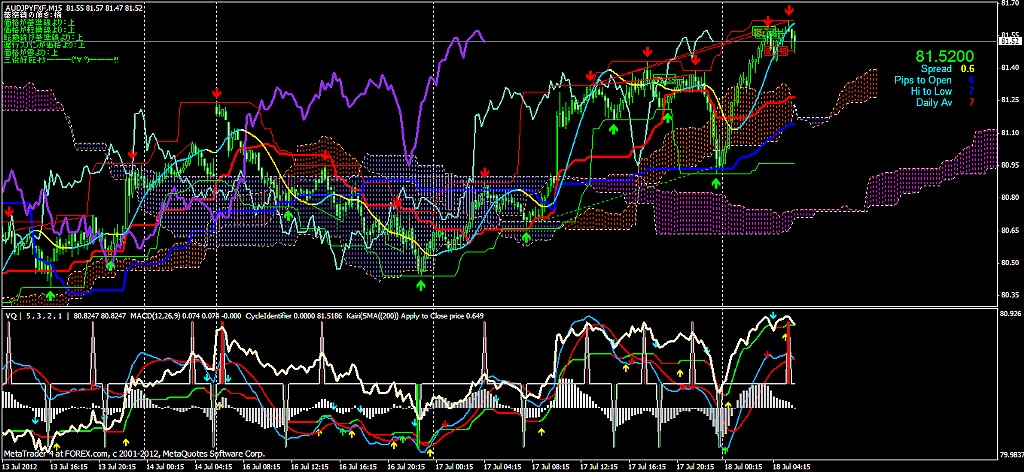Select the red sell arrow above the 14 Jul spike
This screenshot has height=472, width=1024.
coord(217,93)
